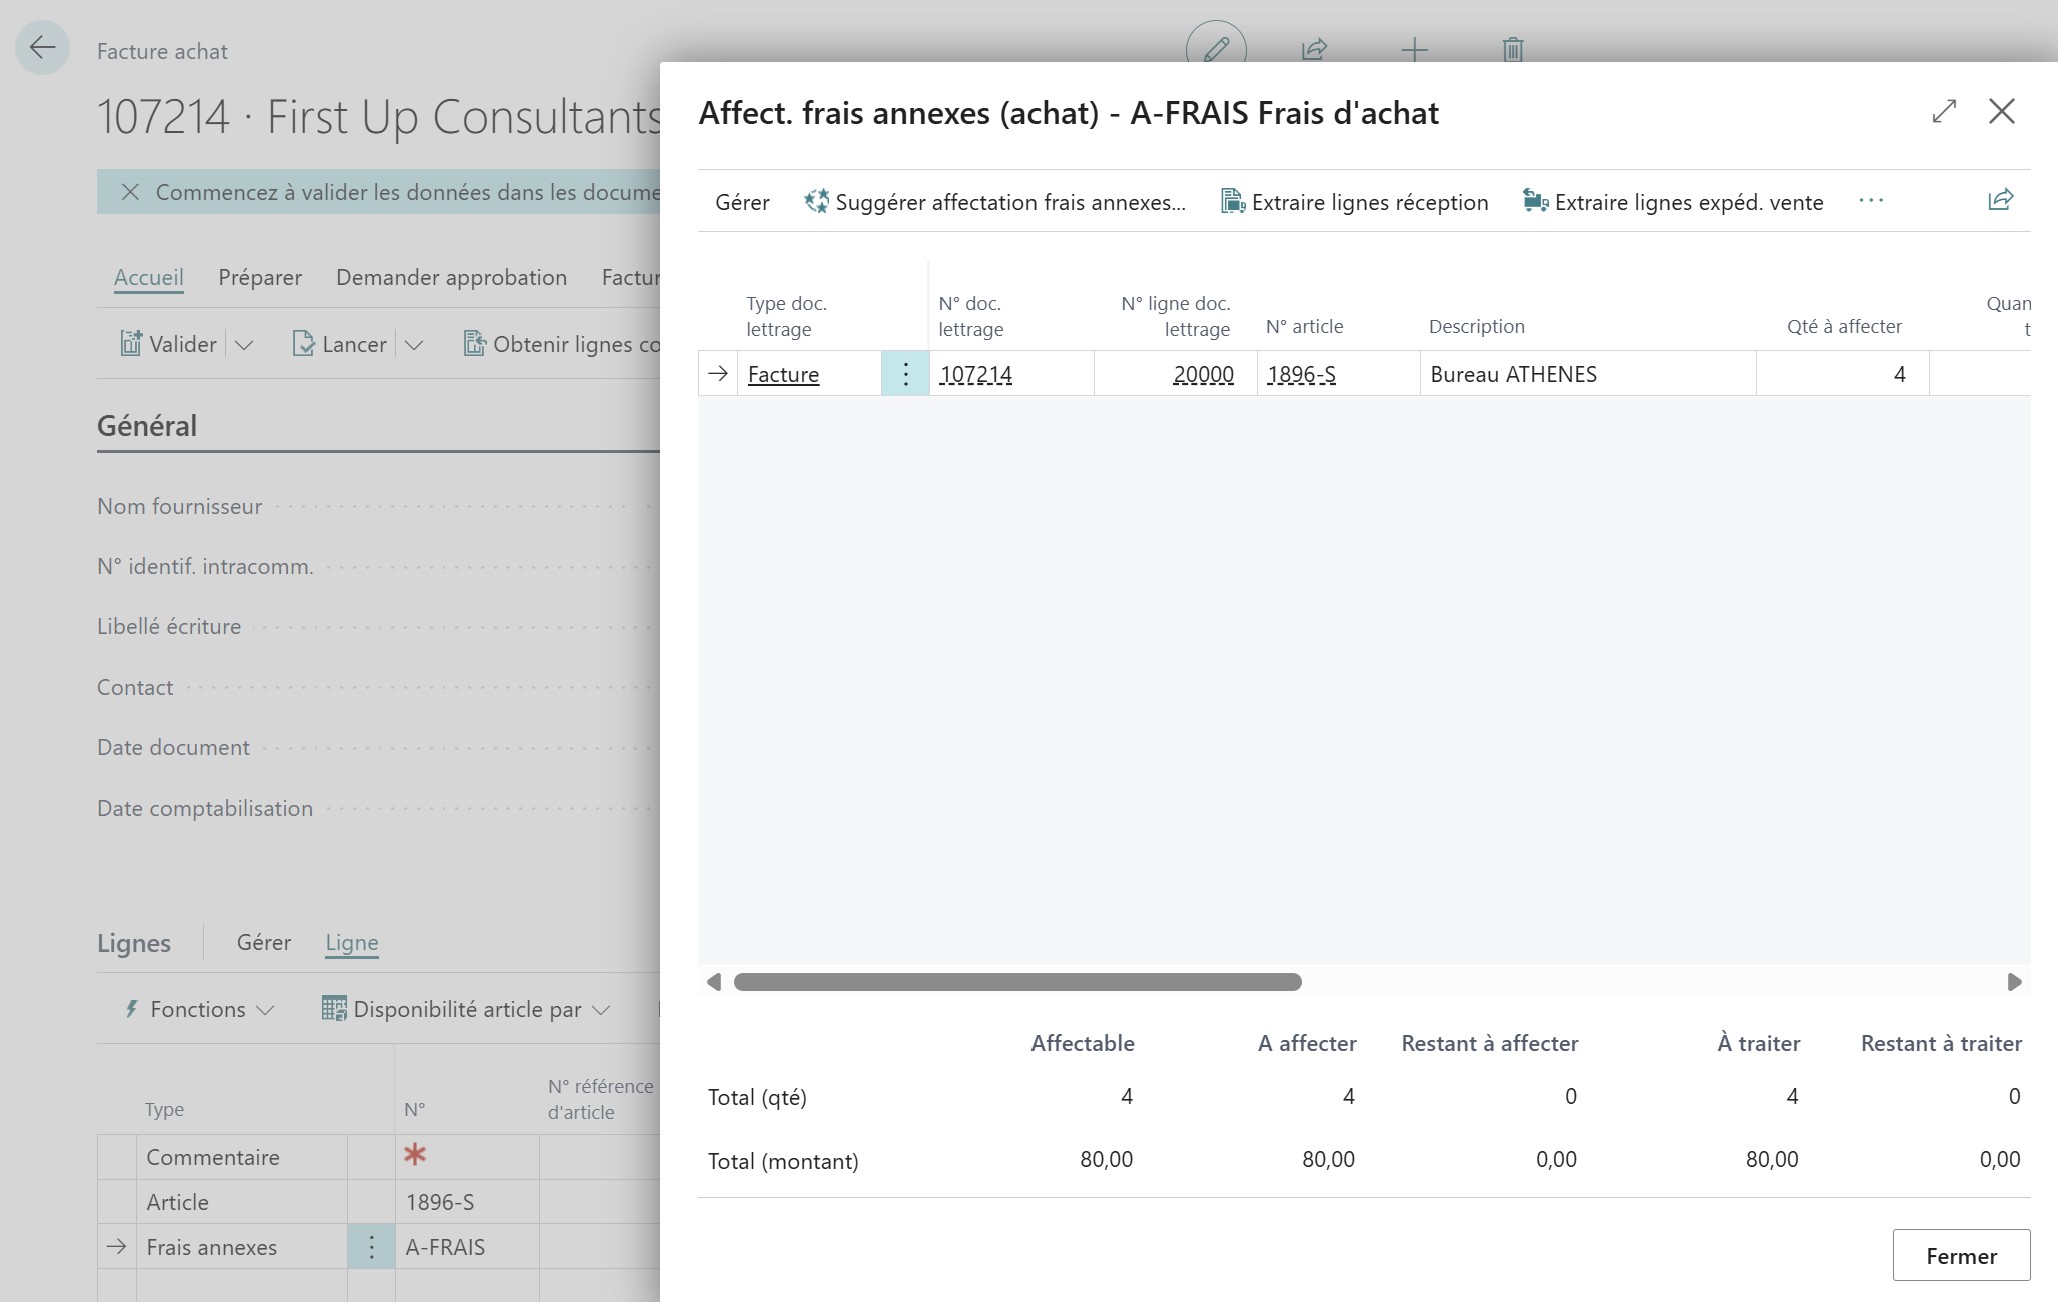Image resolution: width=2058 pixels, height=1302 pixels.
Task: Expand the Lancer dropdown arrow
Action: 414,345
